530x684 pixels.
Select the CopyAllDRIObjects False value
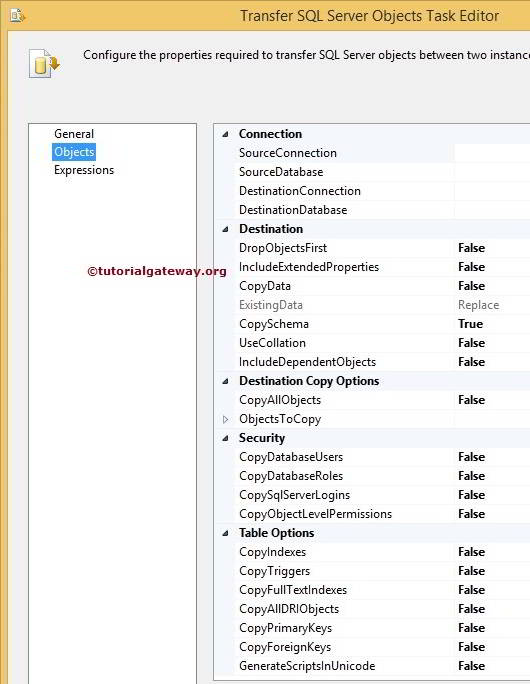tap(472, 609)
